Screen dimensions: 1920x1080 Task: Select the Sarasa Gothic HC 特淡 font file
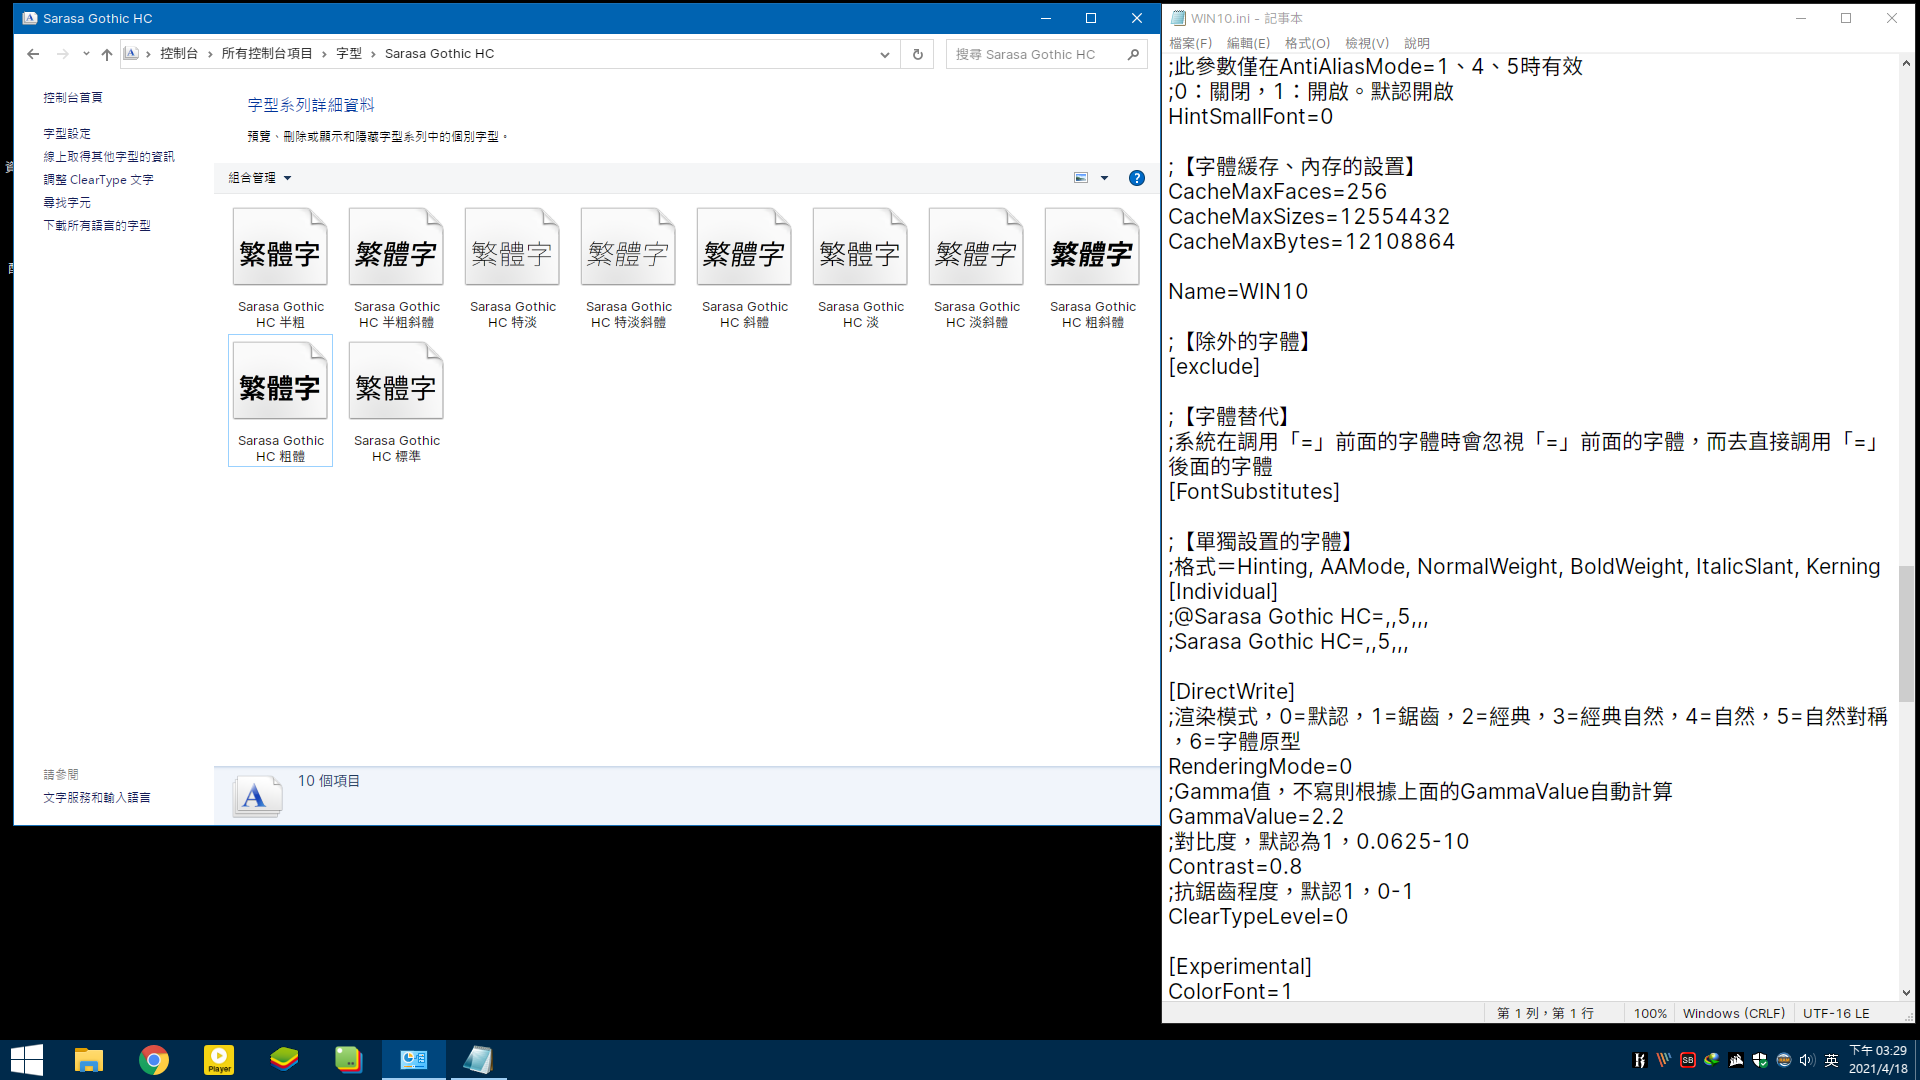point(512,268)
